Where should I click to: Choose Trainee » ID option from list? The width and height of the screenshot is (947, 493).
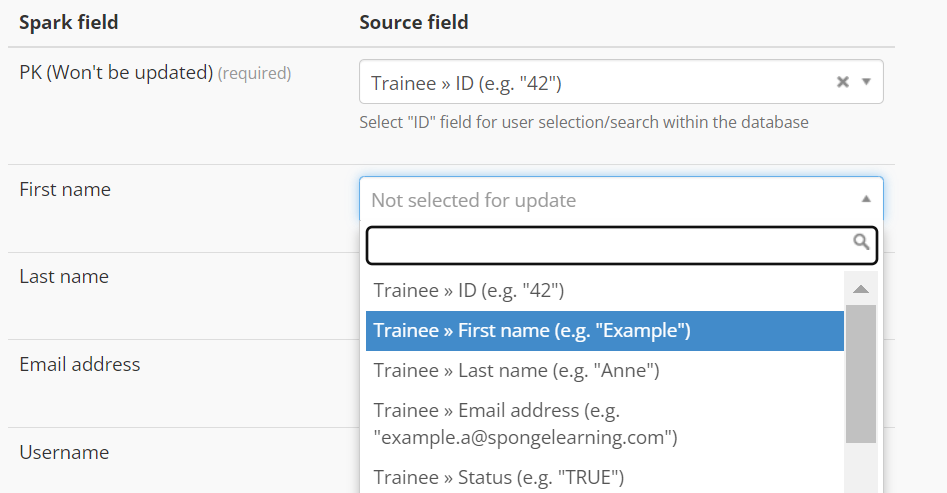[605, 291]
